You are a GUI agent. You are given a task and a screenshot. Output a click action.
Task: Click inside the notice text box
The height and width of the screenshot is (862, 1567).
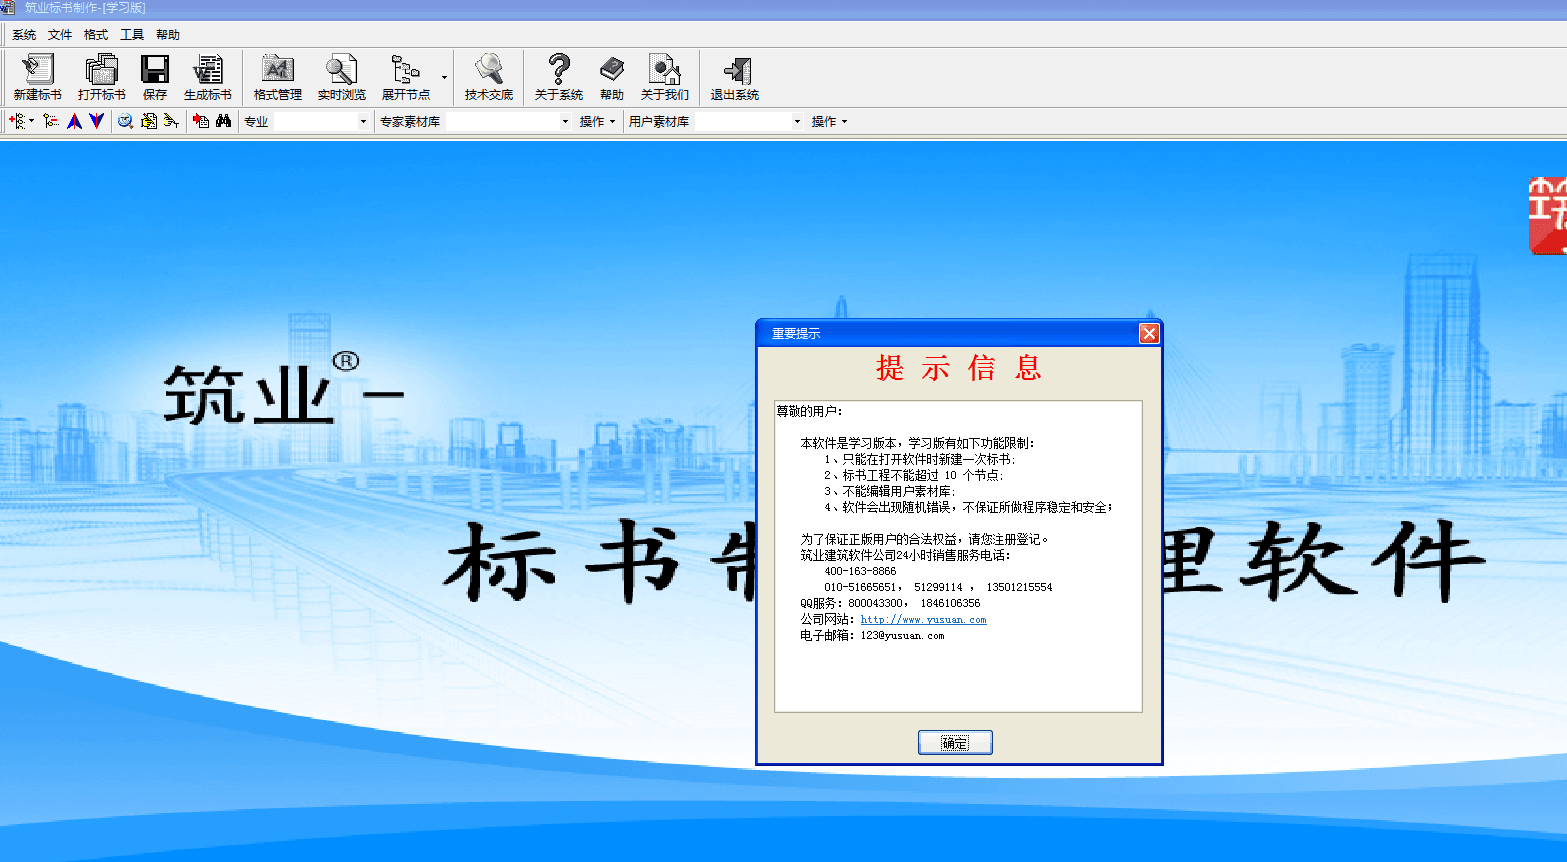click(x=958, y=556)
